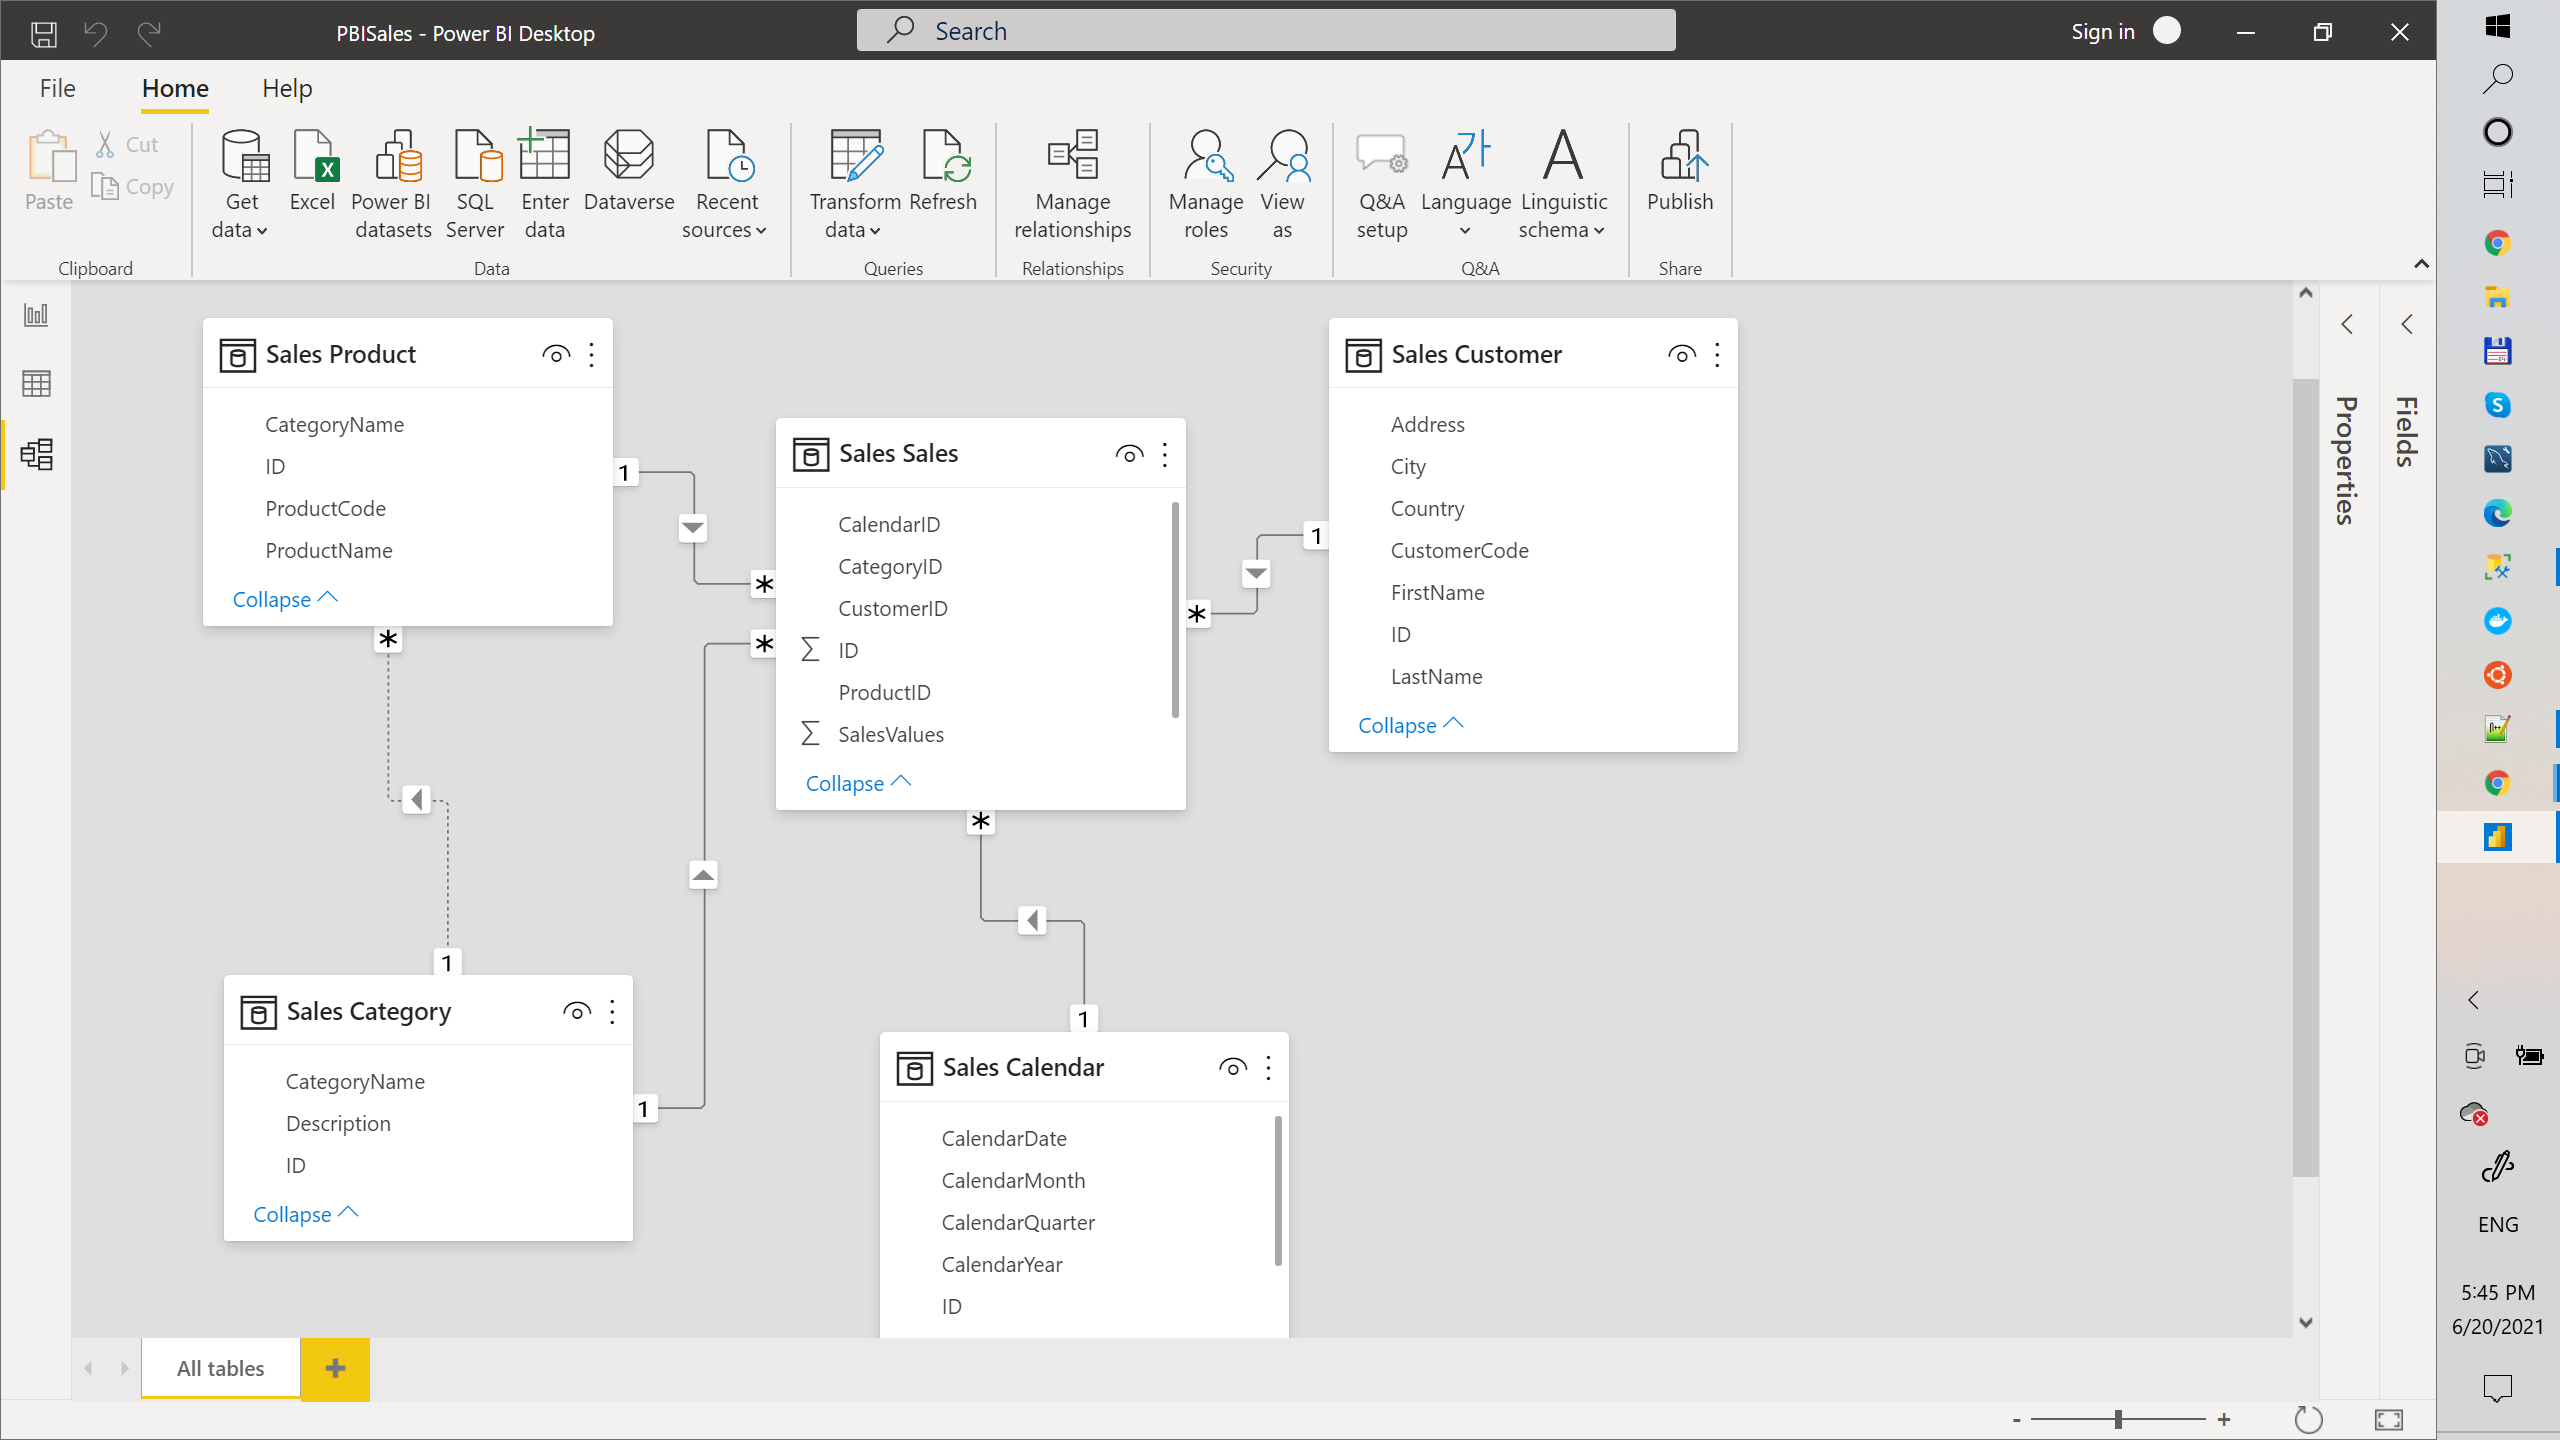Expand the Fields pane chevron
The width and height of the screenshot is (2560, 1440).
[x=2407, y=324]
